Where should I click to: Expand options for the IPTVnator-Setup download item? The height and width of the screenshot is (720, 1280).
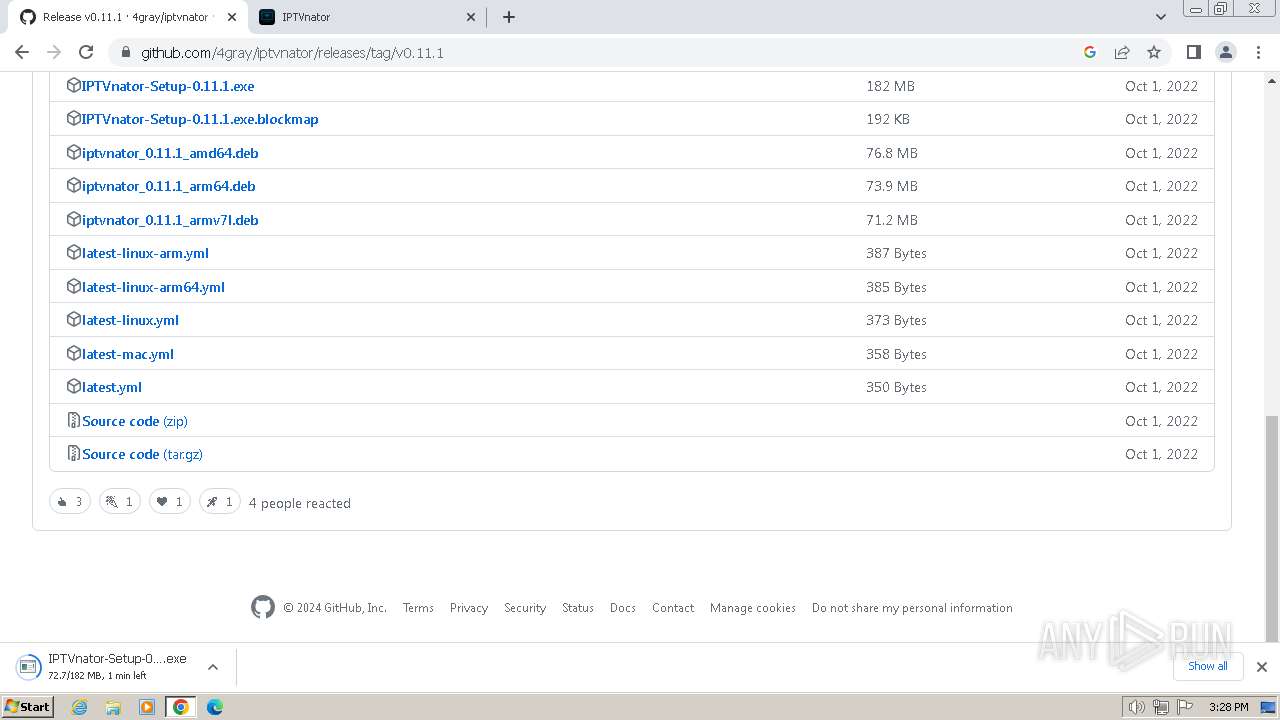[x=212, y=666]
